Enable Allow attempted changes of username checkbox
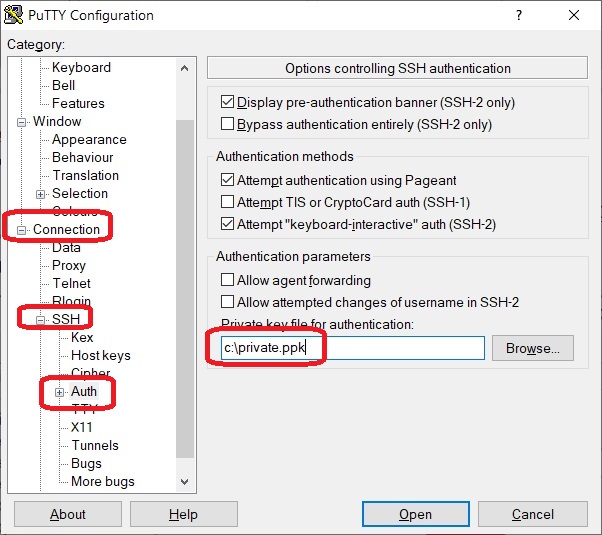Viewport: 602px width, 535px height. point(227,302)
